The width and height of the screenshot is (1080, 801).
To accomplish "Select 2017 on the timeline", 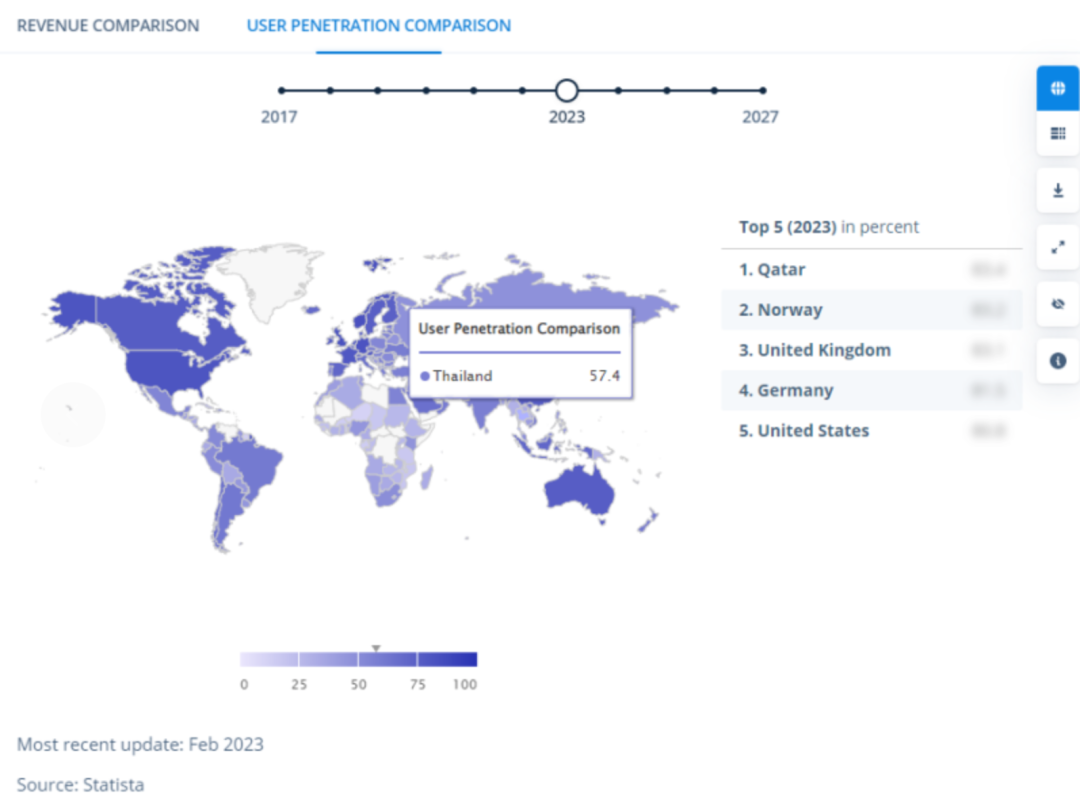I will pos(282,91).
